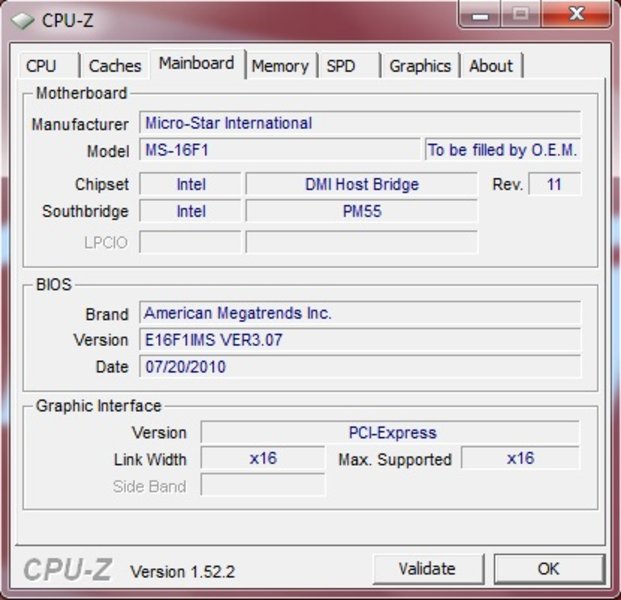Click the CPU-Z title bar text
Image resolution: width=621 pixels, height=600 pixels.
click(67, 21)
